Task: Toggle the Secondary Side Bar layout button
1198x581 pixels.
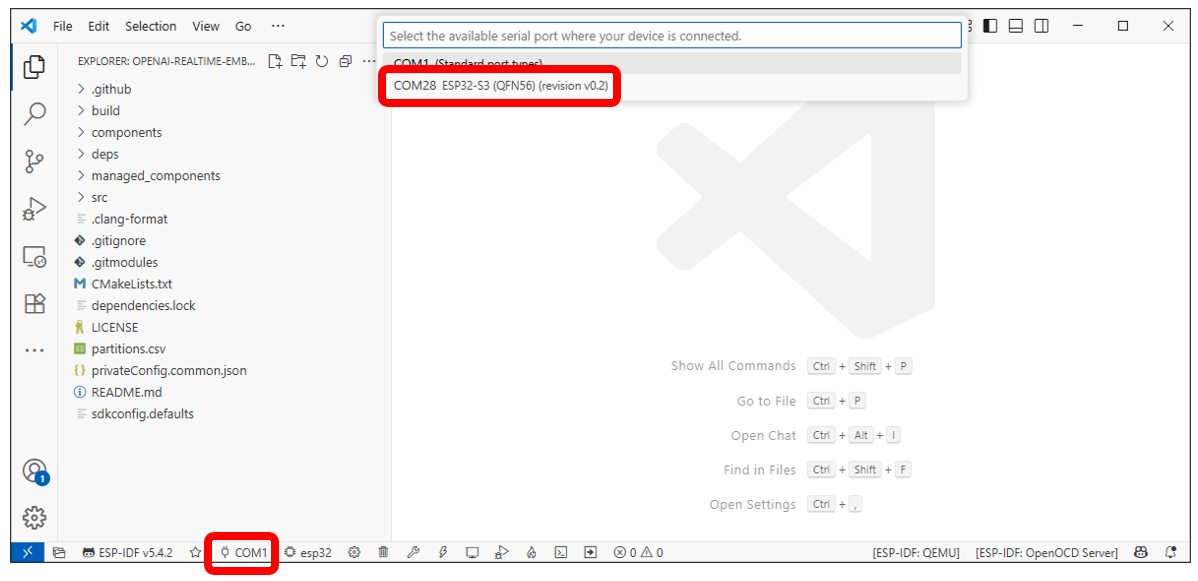Action: tap(1041, 26)
